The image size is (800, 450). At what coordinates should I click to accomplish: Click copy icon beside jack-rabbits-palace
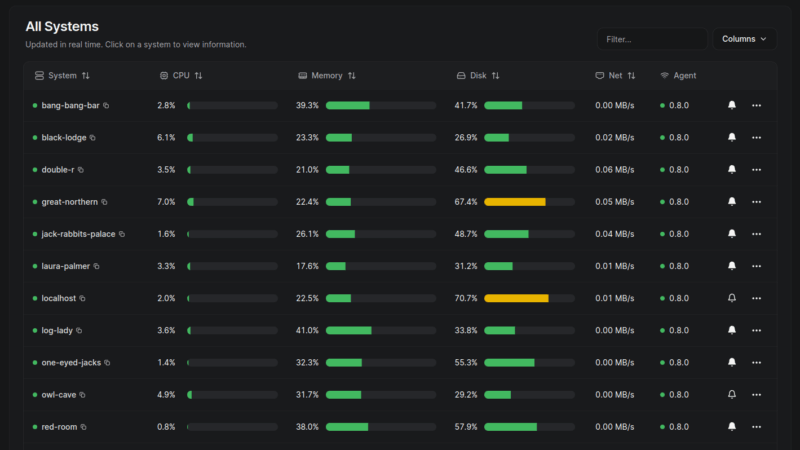click(x=122, y=234)
